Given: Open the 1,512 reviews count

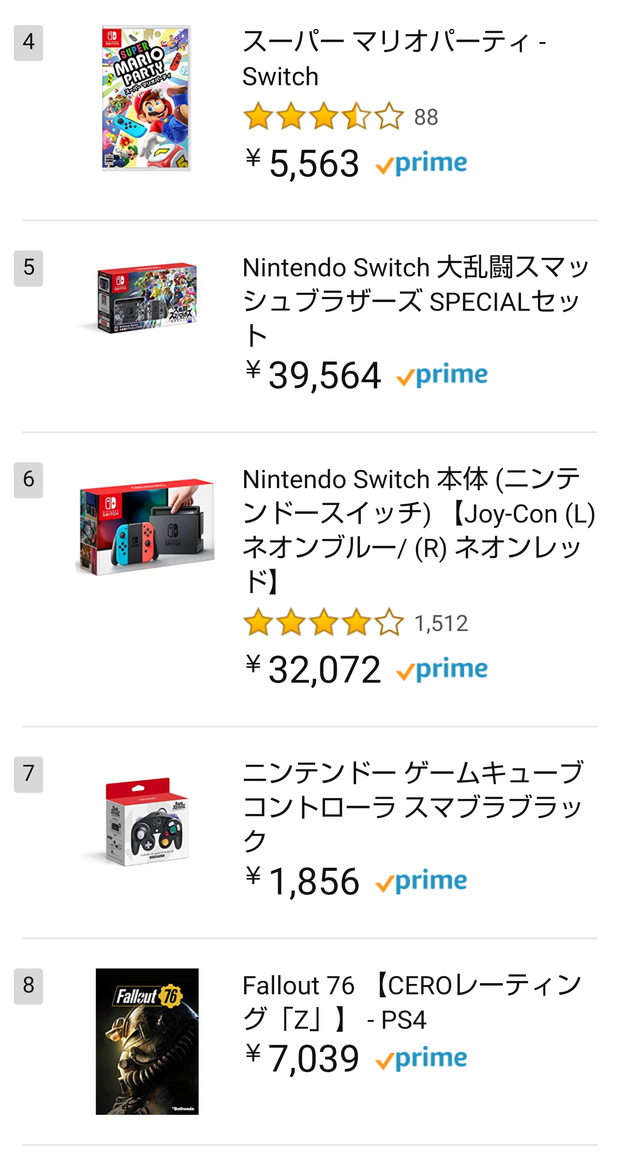Looking at the screenshot, I should tap(441, 624).
